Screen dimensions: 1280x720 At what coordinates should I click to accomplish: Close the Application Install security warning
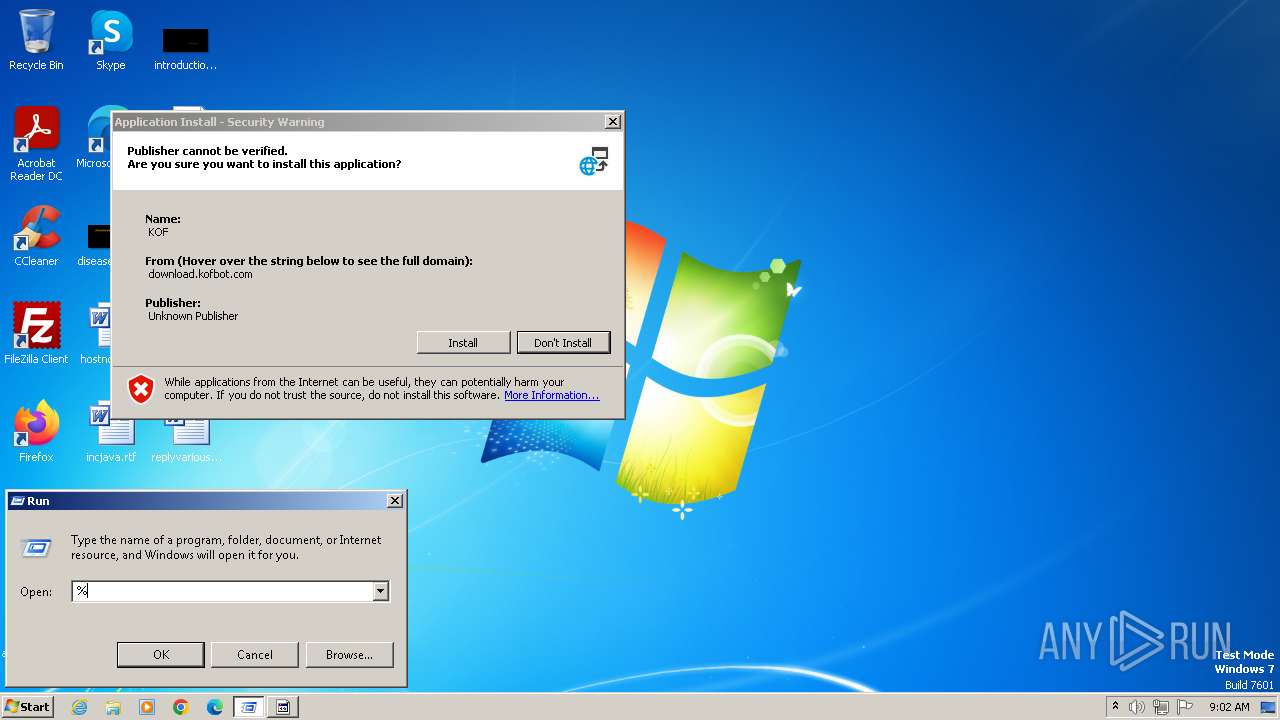[x=613, y=122]
